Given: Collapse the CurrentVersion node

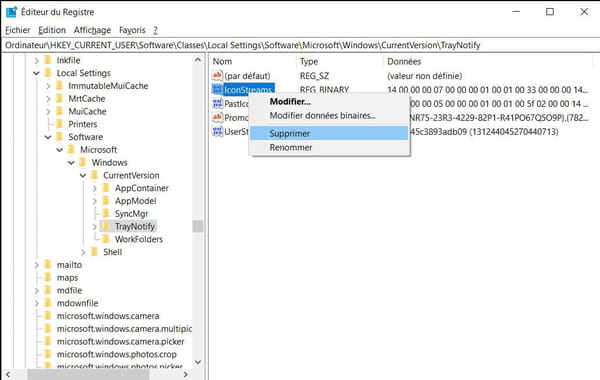Looking at the screenshot, I should (83, 176).
